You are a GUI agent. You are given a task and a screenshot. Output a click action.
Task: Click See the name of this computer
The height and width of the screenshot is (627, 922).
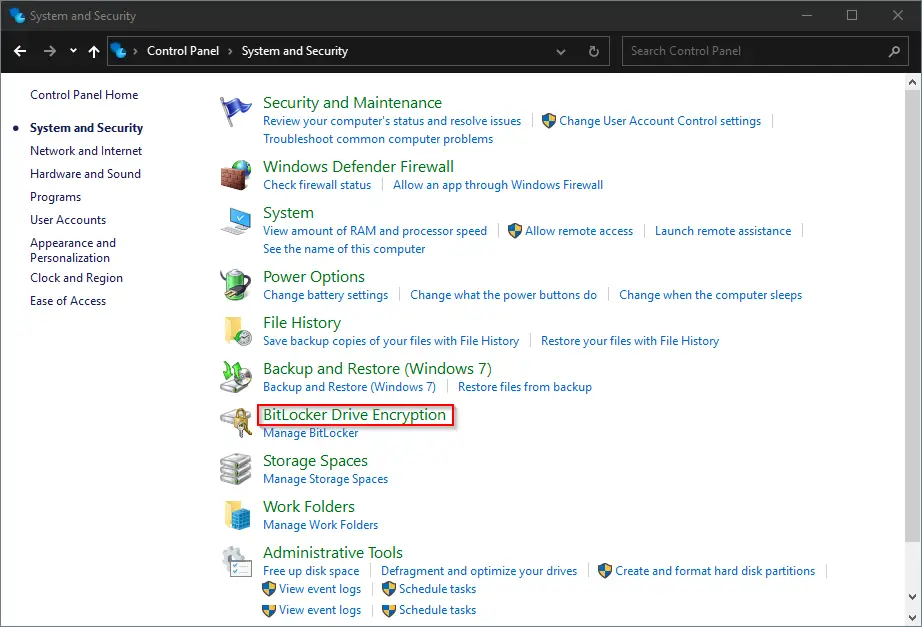coord(344,249)
